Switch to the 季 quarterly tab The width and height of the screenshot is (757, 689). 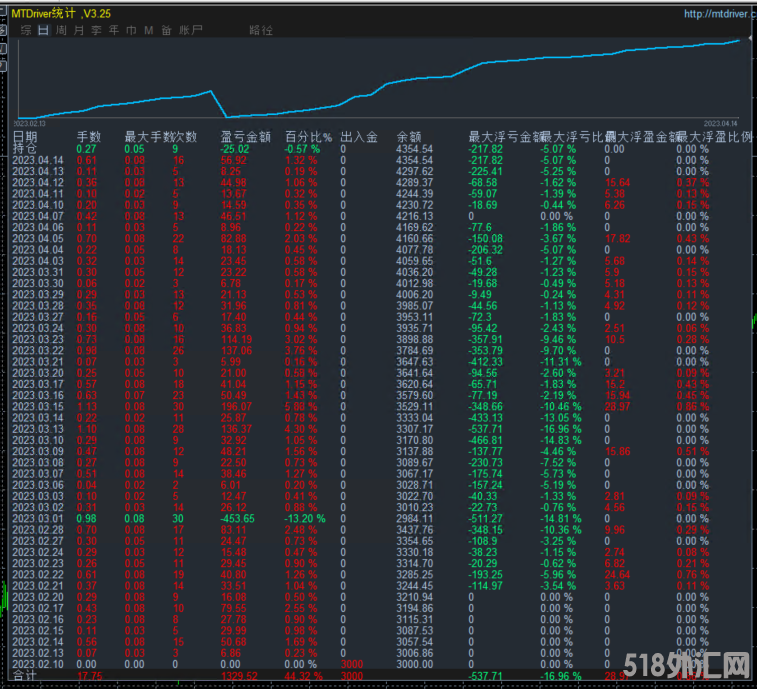coord(96,30)
